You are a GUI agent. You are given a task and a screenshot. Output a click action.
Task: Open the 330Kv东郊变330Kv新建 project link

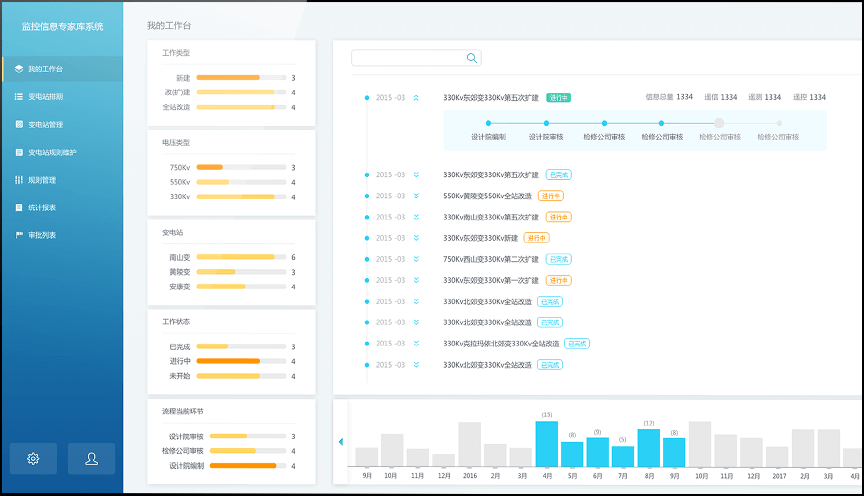pyautogui.click(x=480, y=238)
